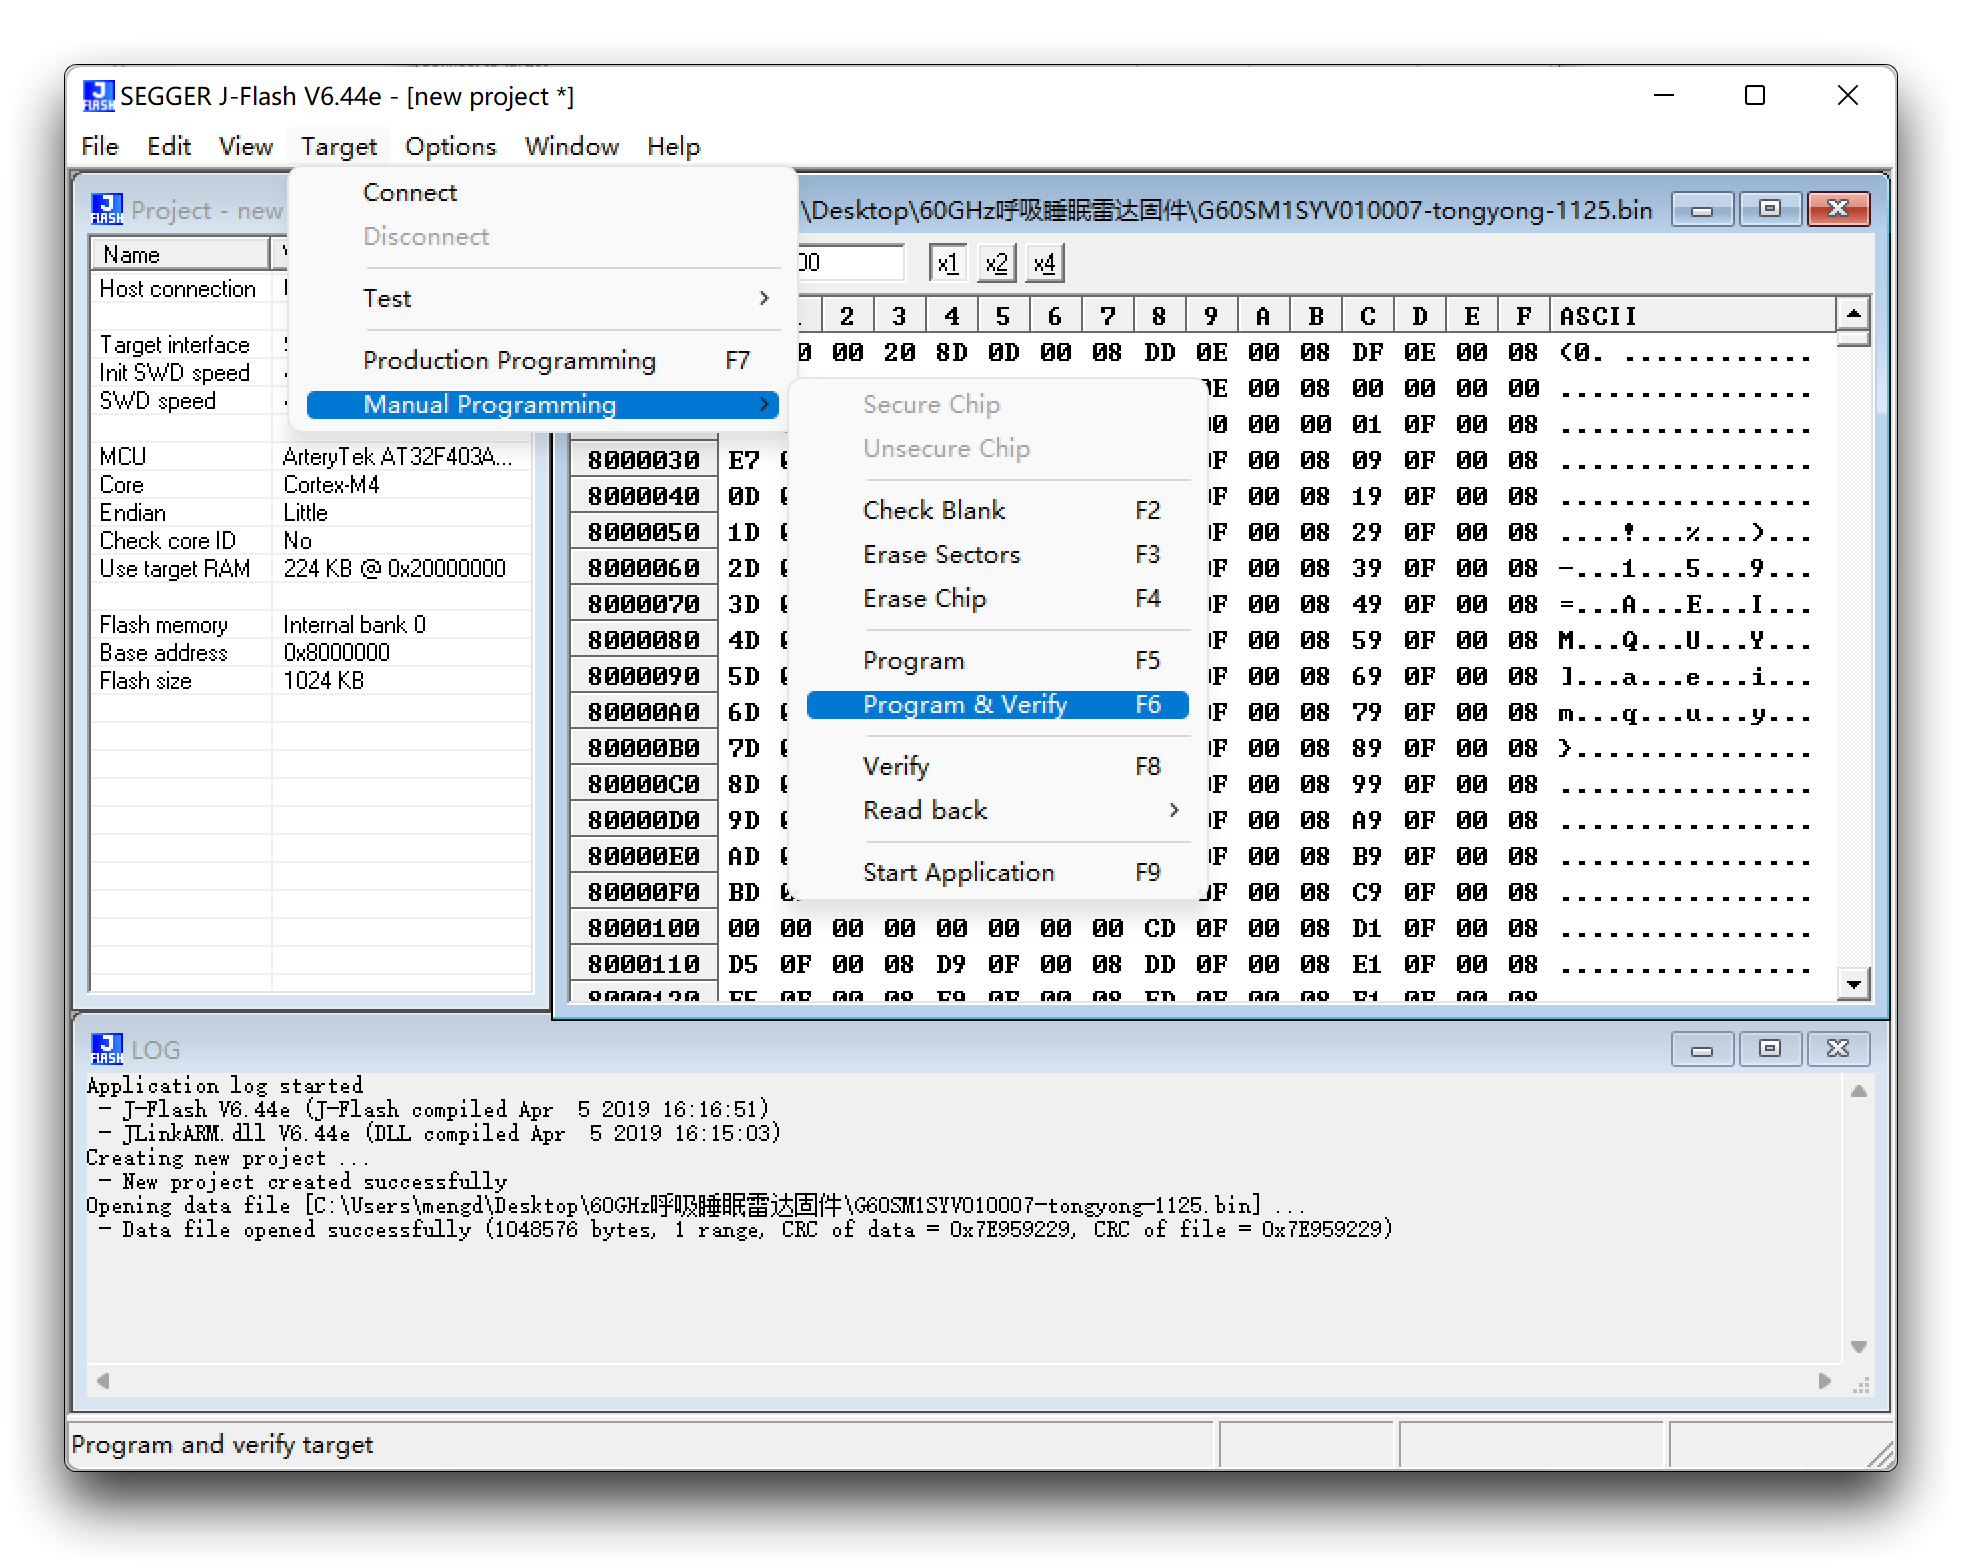Minimize the data file child window

pos(1701,209)
